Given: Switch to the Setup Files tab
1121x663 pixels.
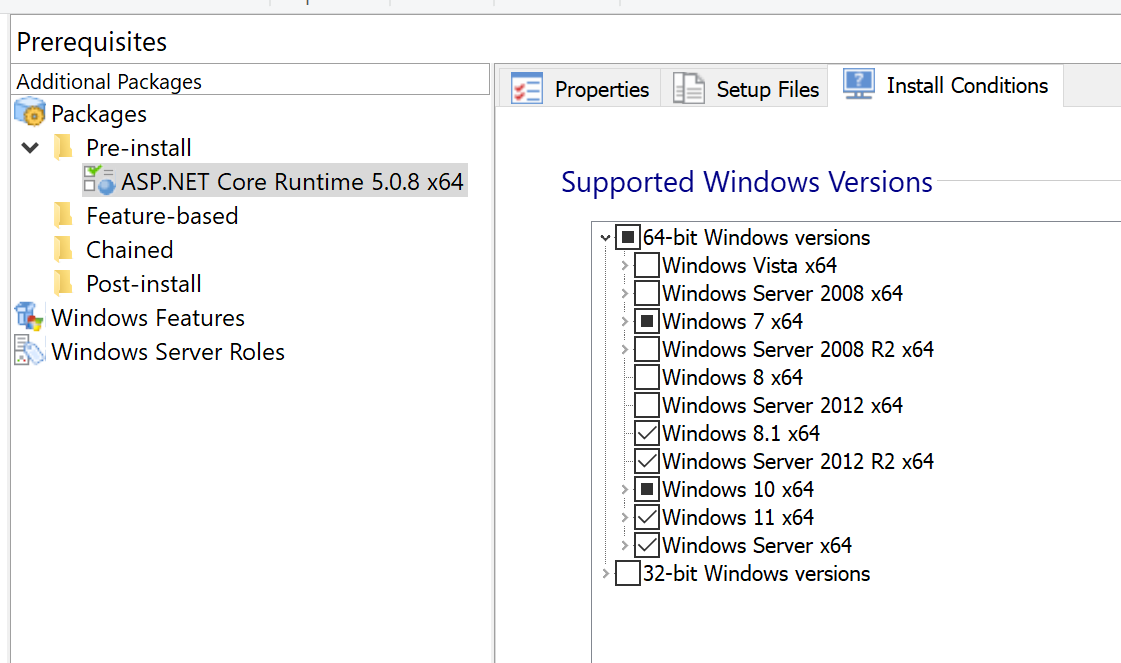Looking at the screenshot, I should pyautogui.click(x=745, y=89).
